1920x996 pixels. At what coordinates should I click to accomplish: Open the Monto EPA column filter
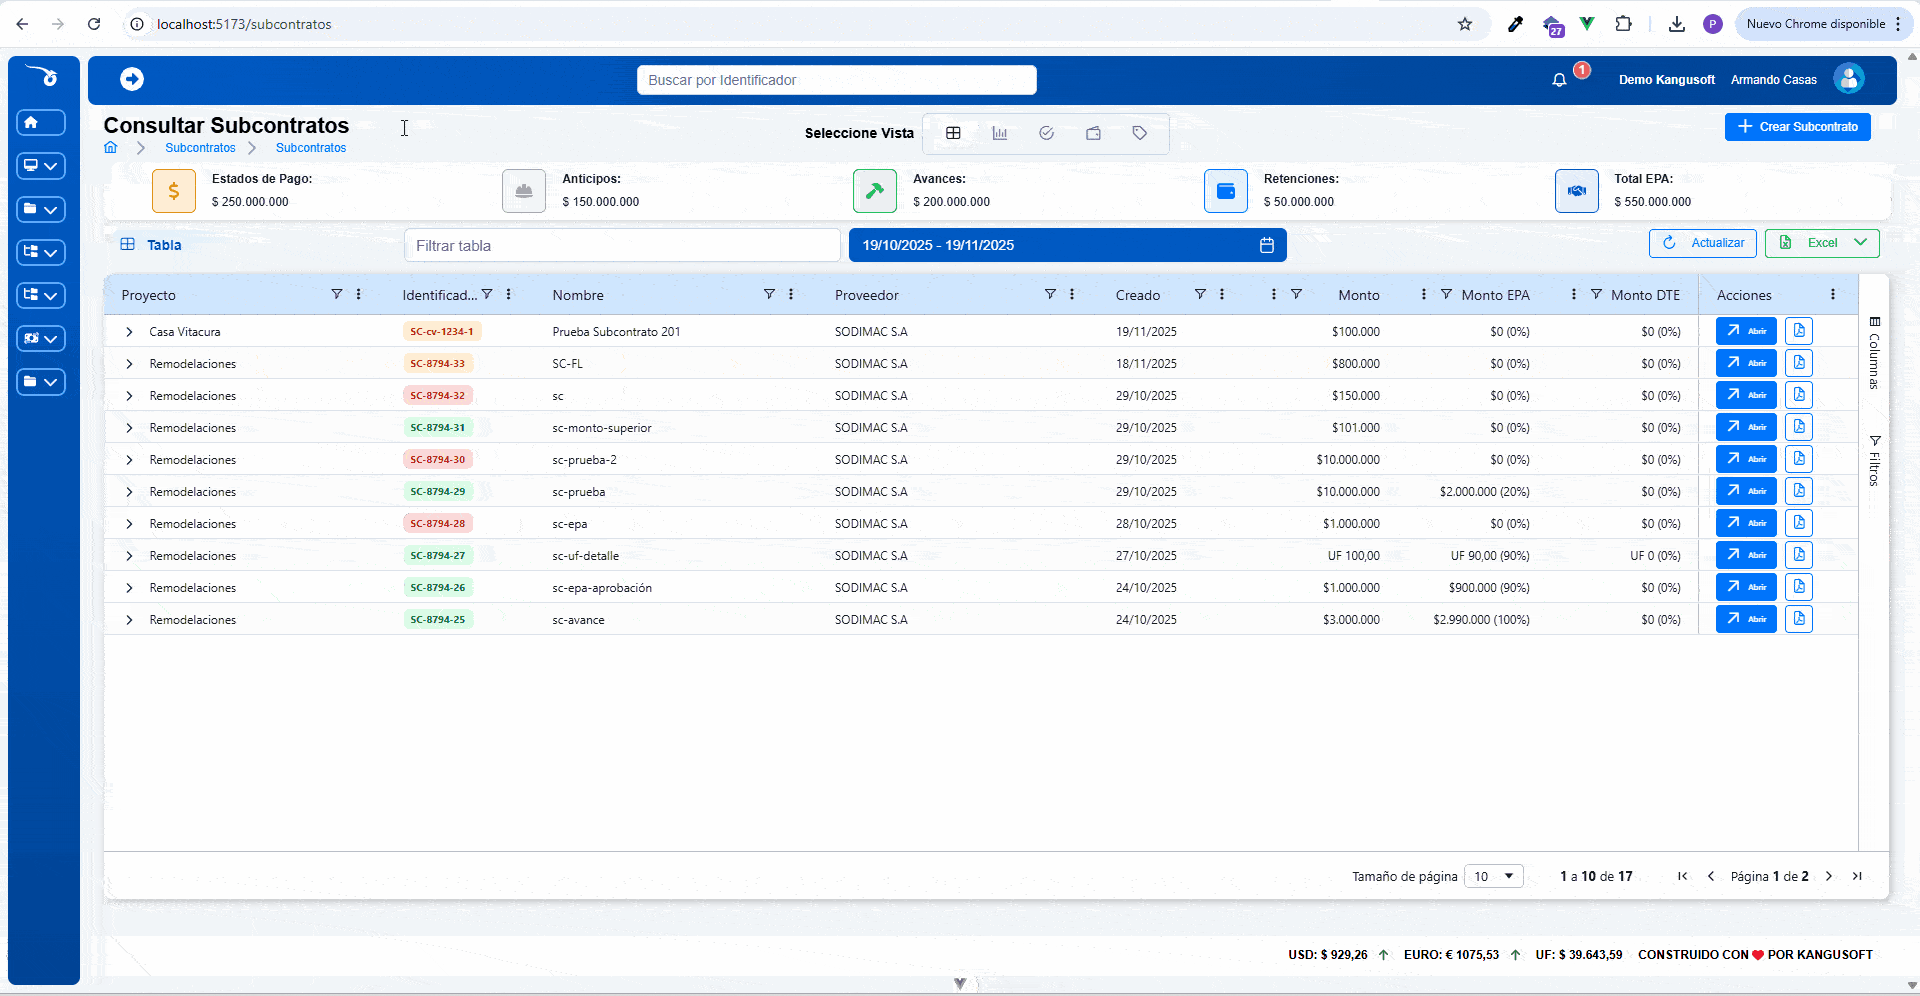(x=1446, y=294)
